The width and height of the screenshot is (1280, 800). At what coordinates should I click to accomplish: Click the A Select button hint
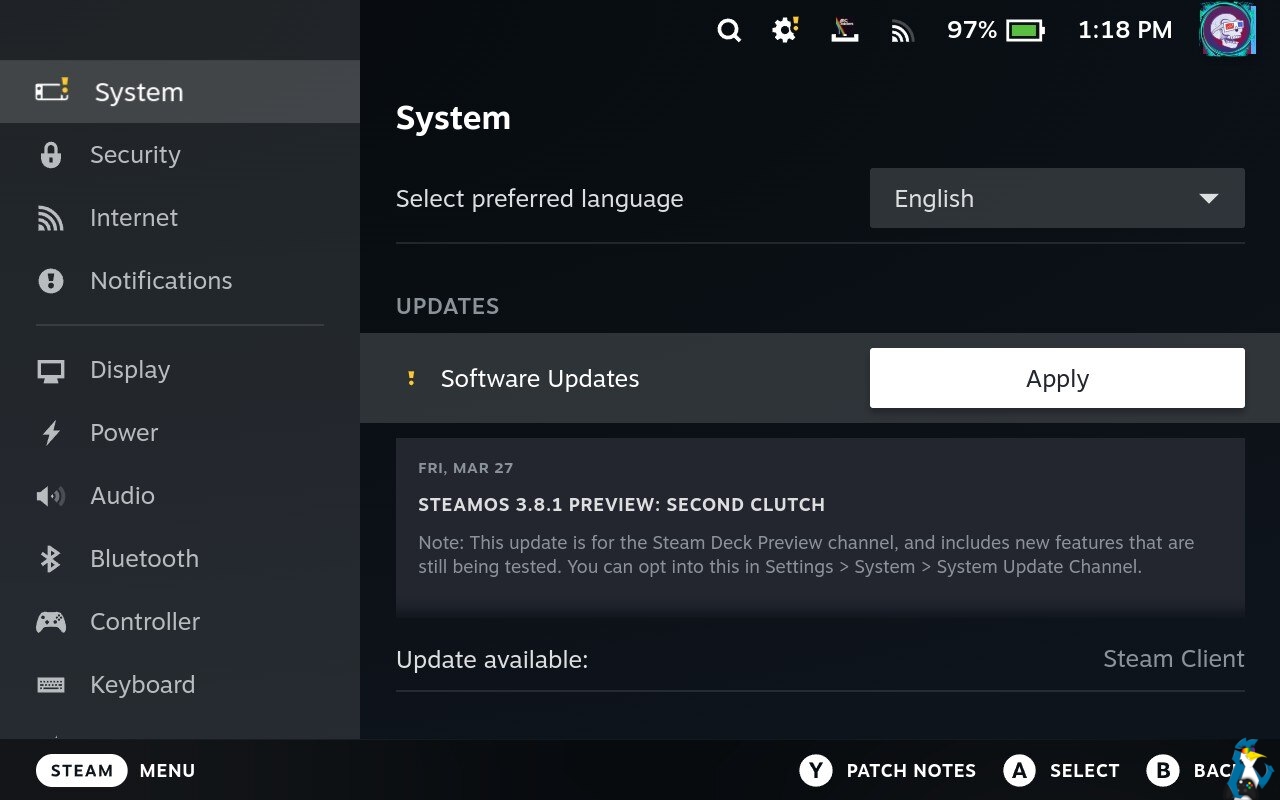point(1062,770)
